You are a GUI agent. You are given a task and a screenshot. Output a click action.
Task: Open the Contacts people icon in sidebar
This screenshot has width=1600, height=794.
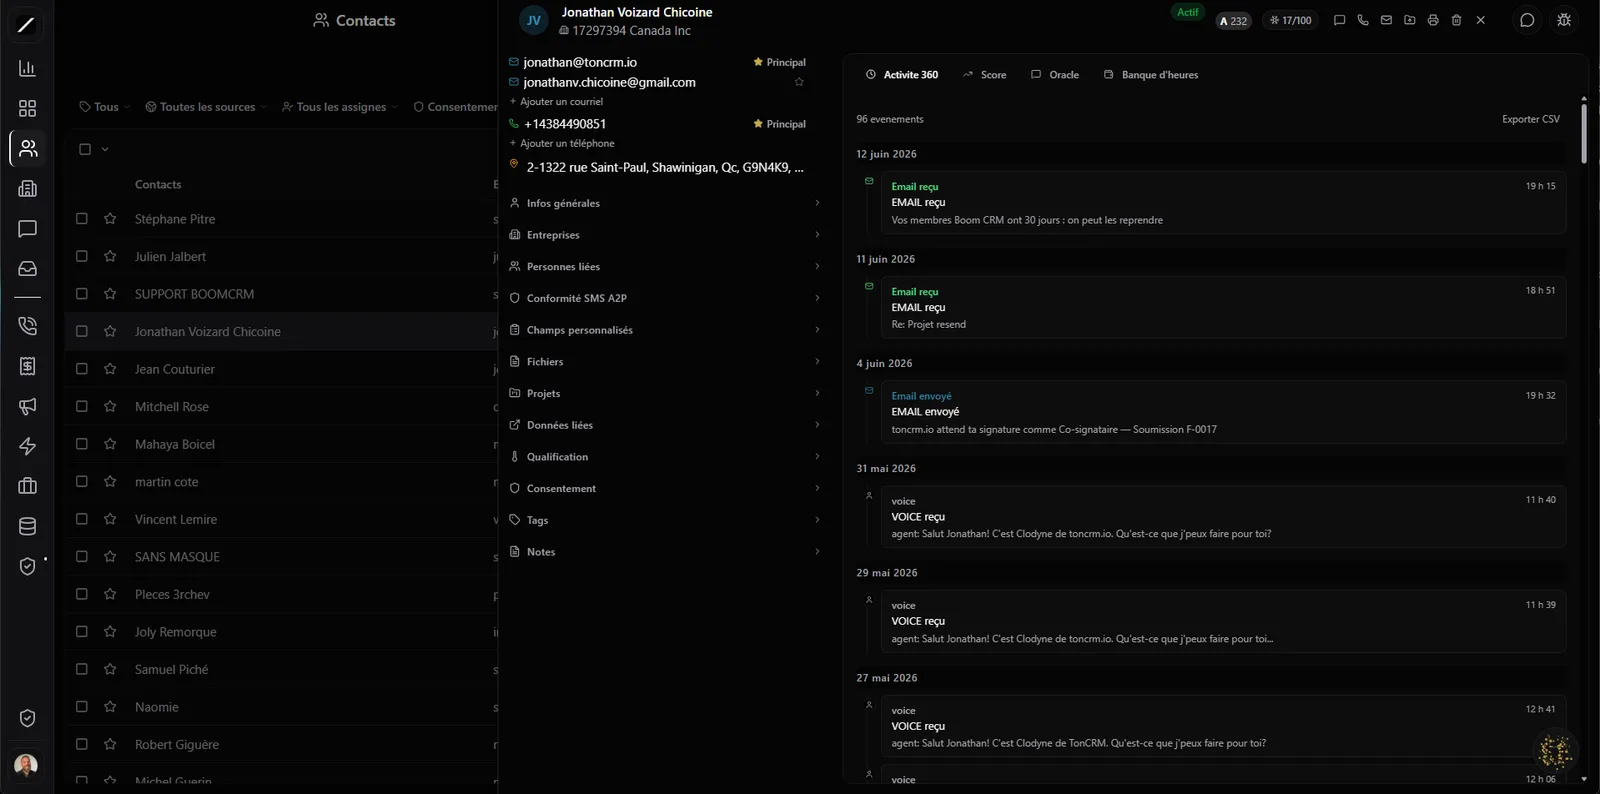pos(27,148)
